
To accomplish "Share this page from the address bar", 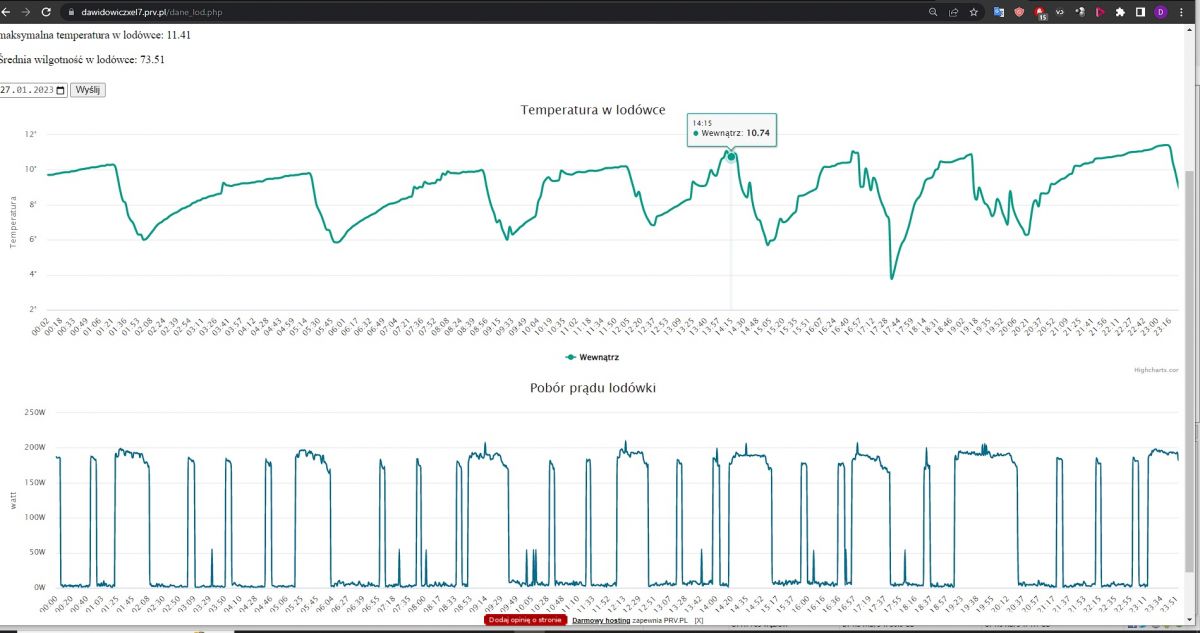I will (953, 12).
